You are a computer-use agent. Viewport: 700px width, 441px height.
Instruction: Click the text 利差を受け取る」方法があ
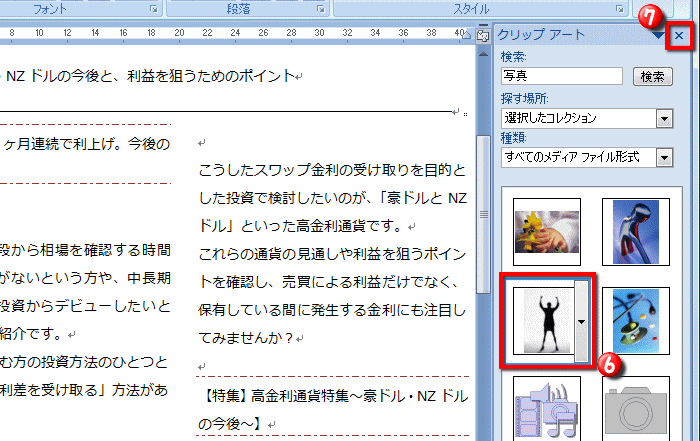click(x=84, y=391)
